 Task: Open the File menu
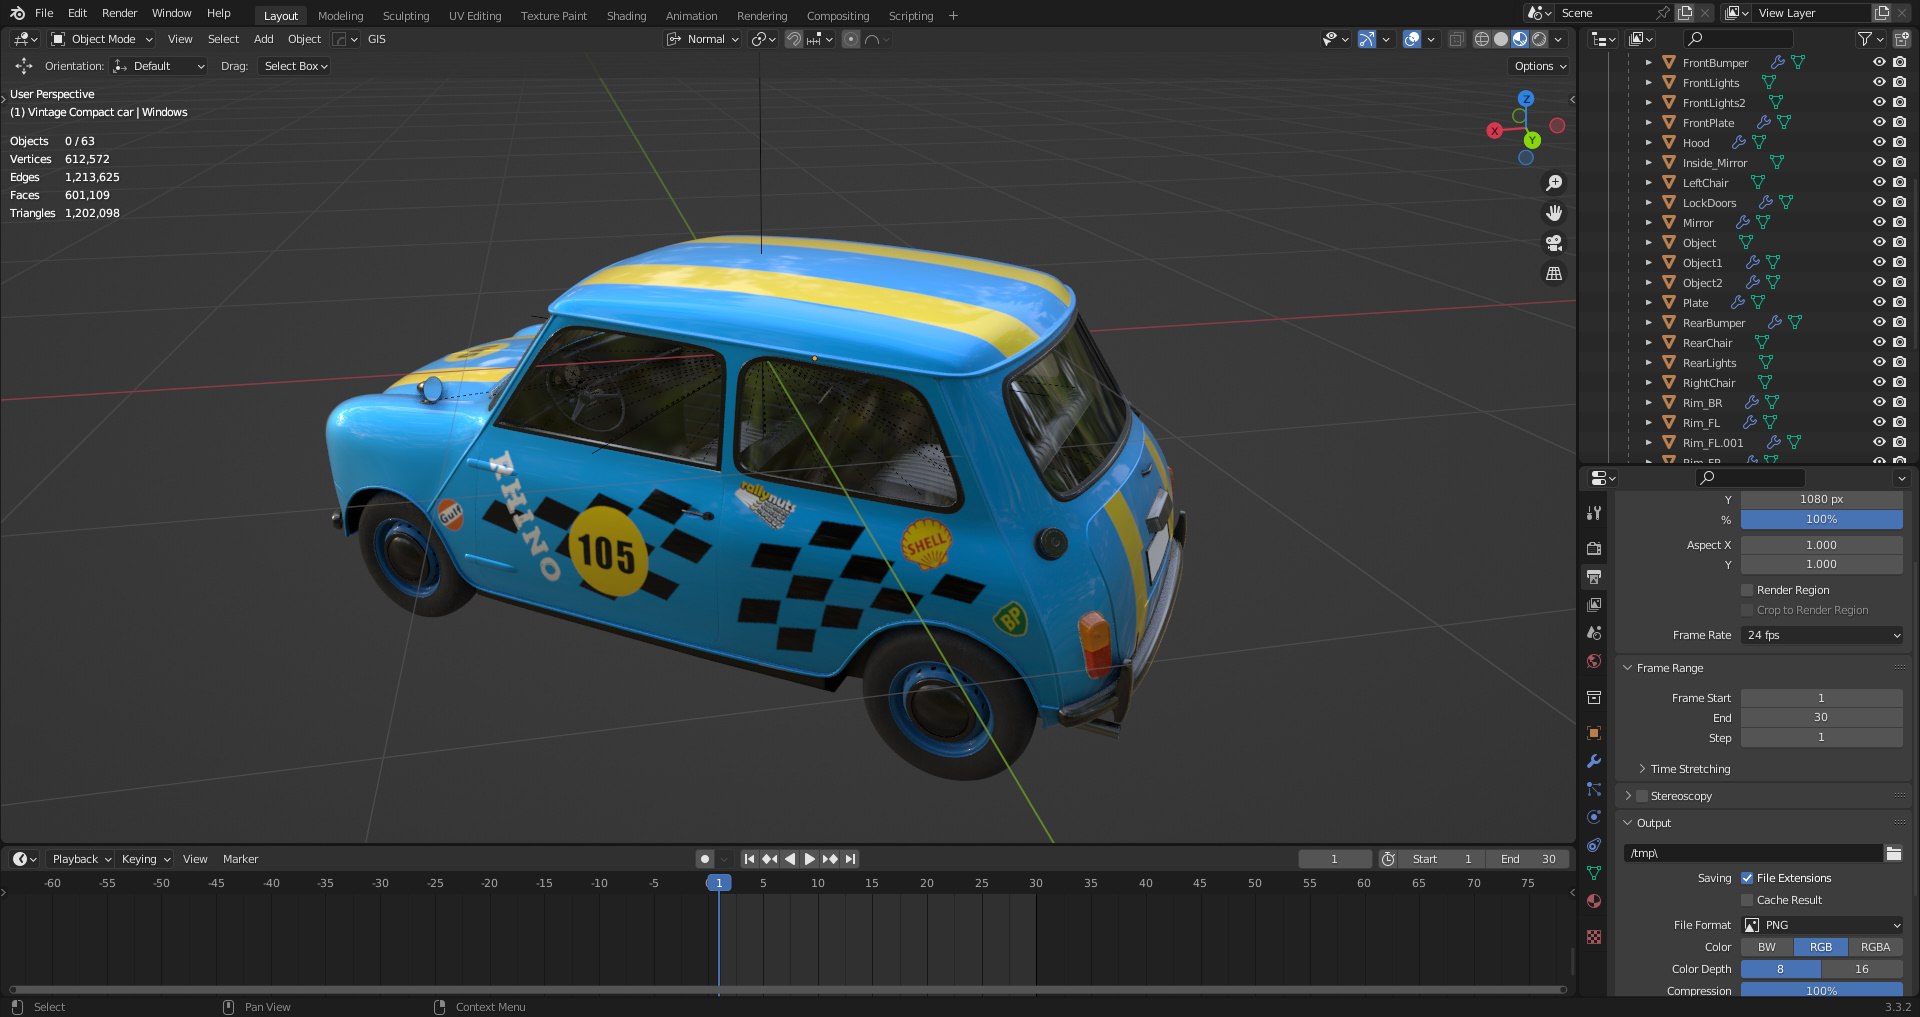[44, 13]
